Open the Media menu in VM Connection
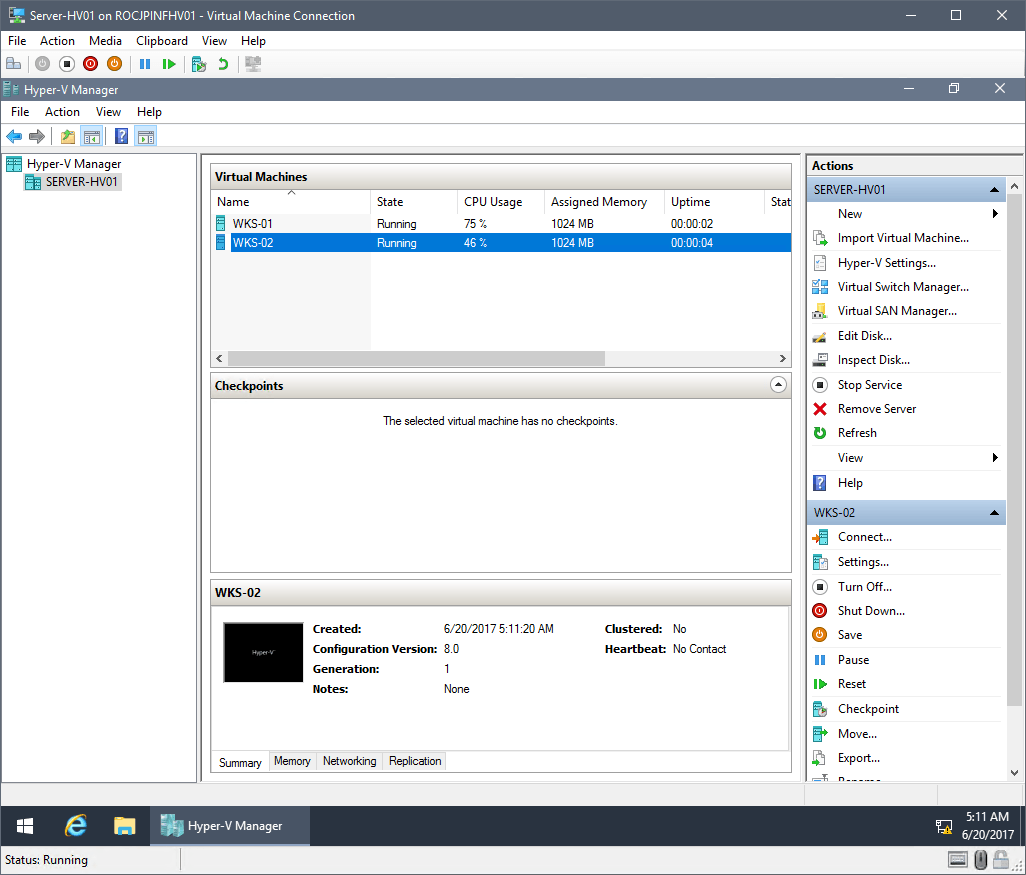 click(105, 41)
